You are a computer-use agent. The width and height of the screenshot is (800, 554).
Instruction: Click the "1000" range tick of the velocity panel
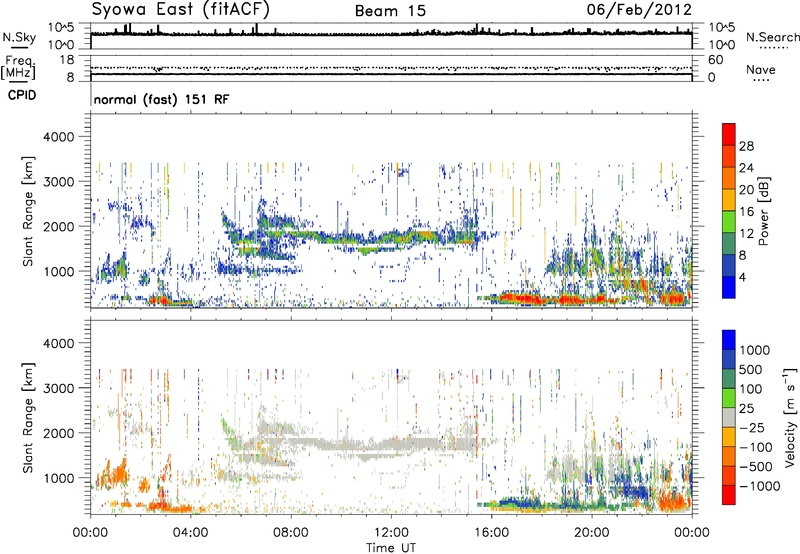[59, 478]
